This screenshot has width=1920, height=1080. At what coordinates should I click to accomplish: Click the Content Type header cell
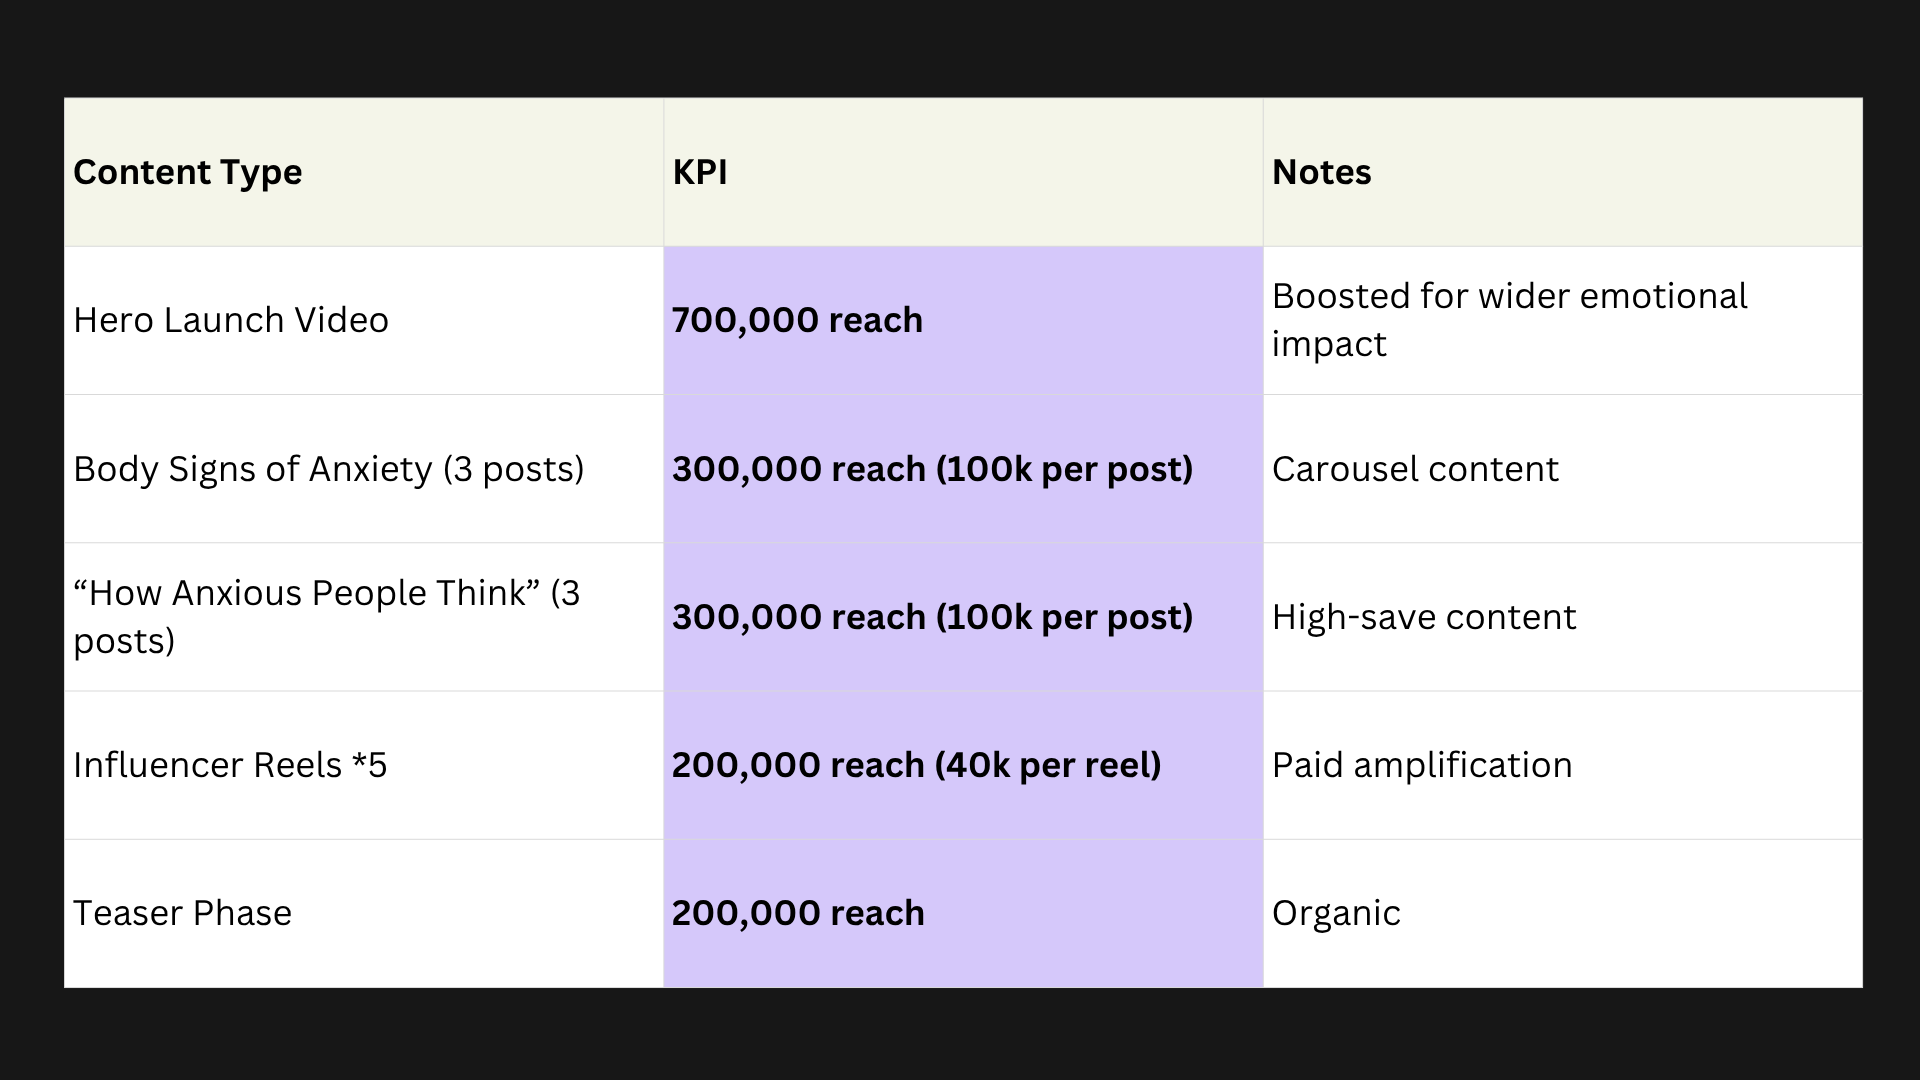(x=364, y=172)
